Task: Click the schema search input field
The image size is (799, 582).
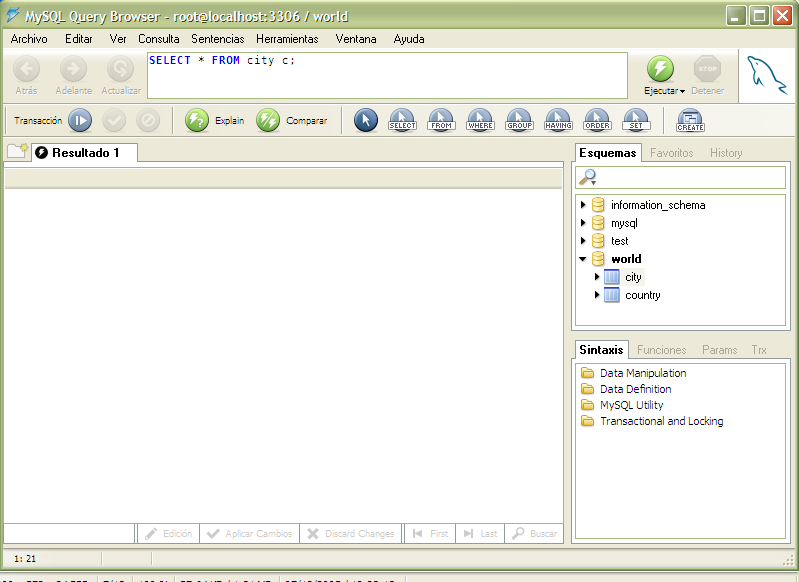Action: click(x=692, y=177)
